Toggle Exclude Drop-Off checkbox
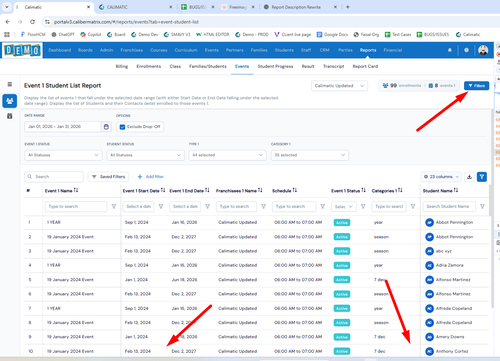The image size is (500, 361). (122, 127)
